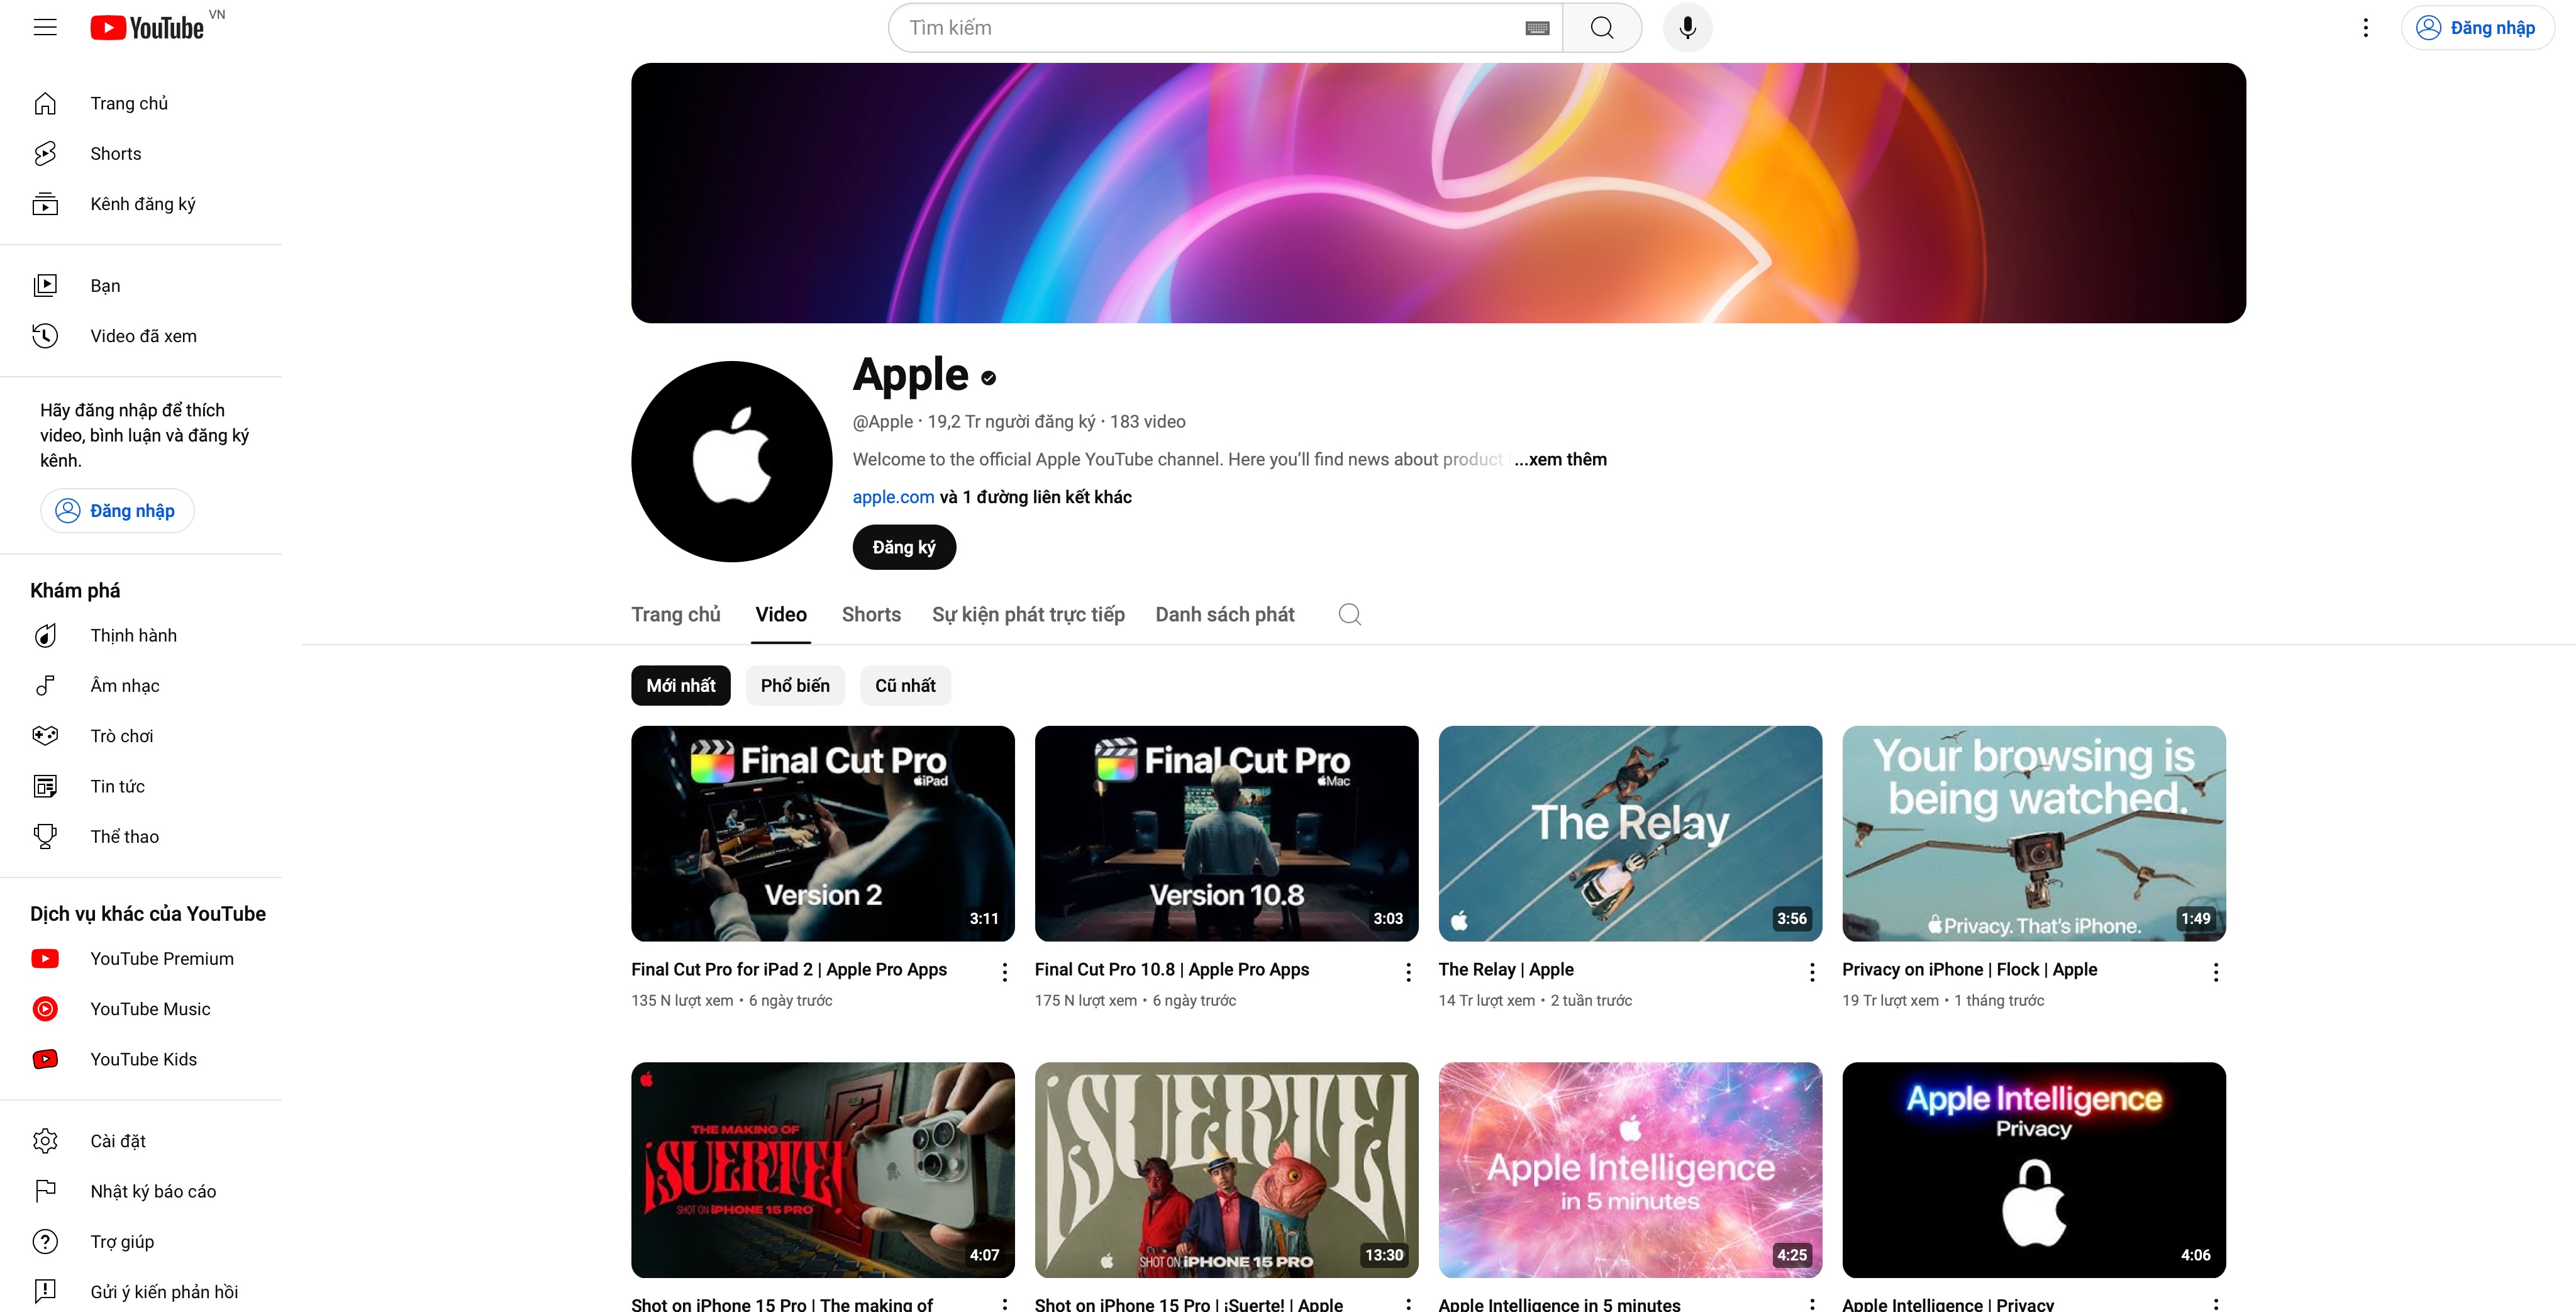Click Đăng nhập button in top header
Image resolution: width=2576 pixels, height=1312 pixels.
(2477, 28)
